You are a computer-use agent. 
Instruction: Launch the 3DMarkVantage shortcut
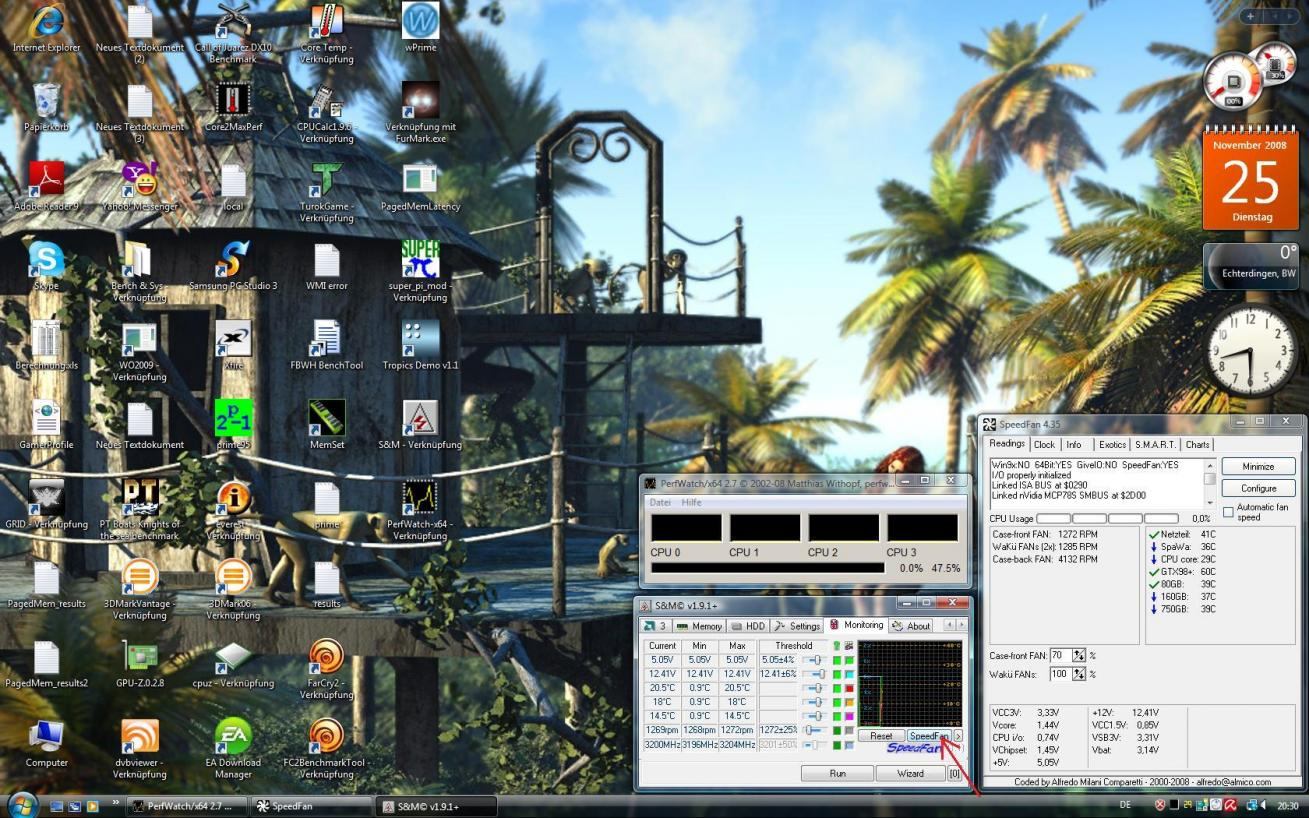[139, 588]
